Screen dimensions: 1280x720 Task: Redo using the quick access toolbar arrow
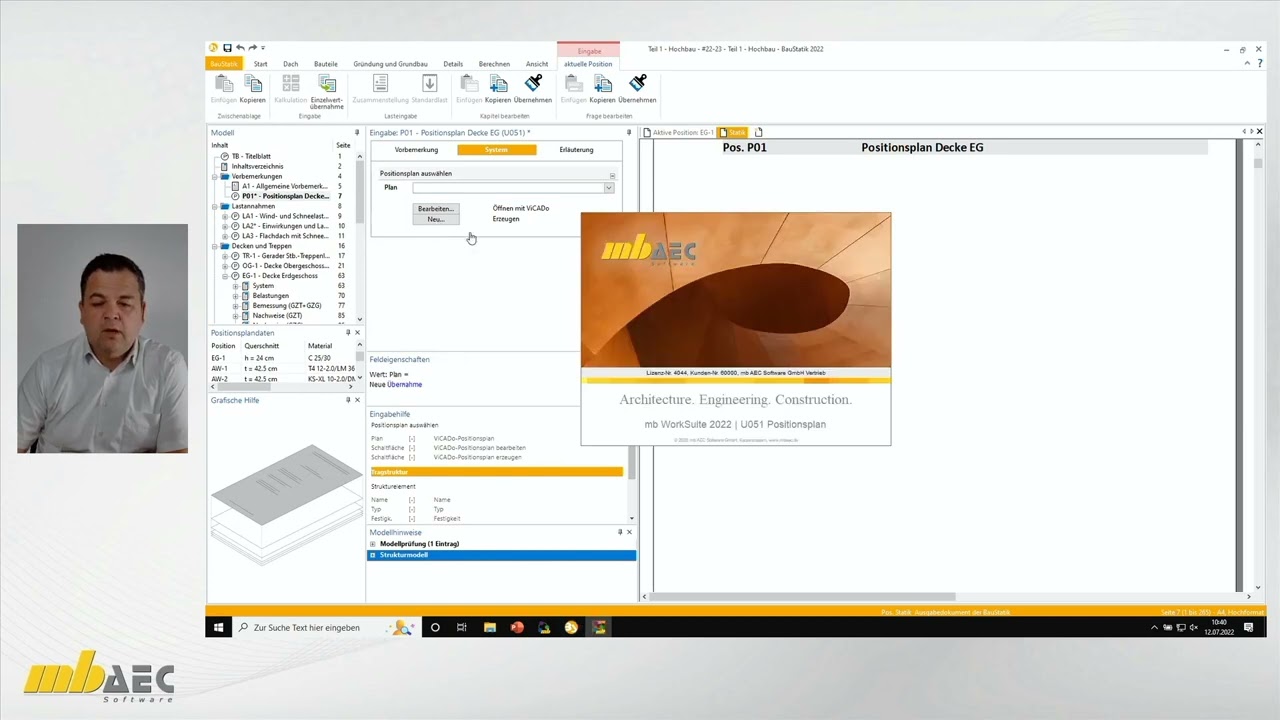[253, 48]
